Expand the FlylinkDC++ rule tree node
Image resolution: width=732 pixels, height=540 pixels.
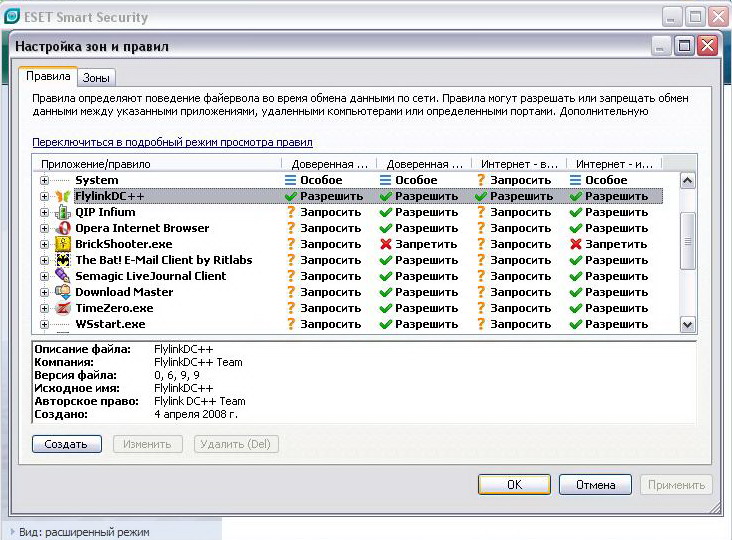pos(44,197)
